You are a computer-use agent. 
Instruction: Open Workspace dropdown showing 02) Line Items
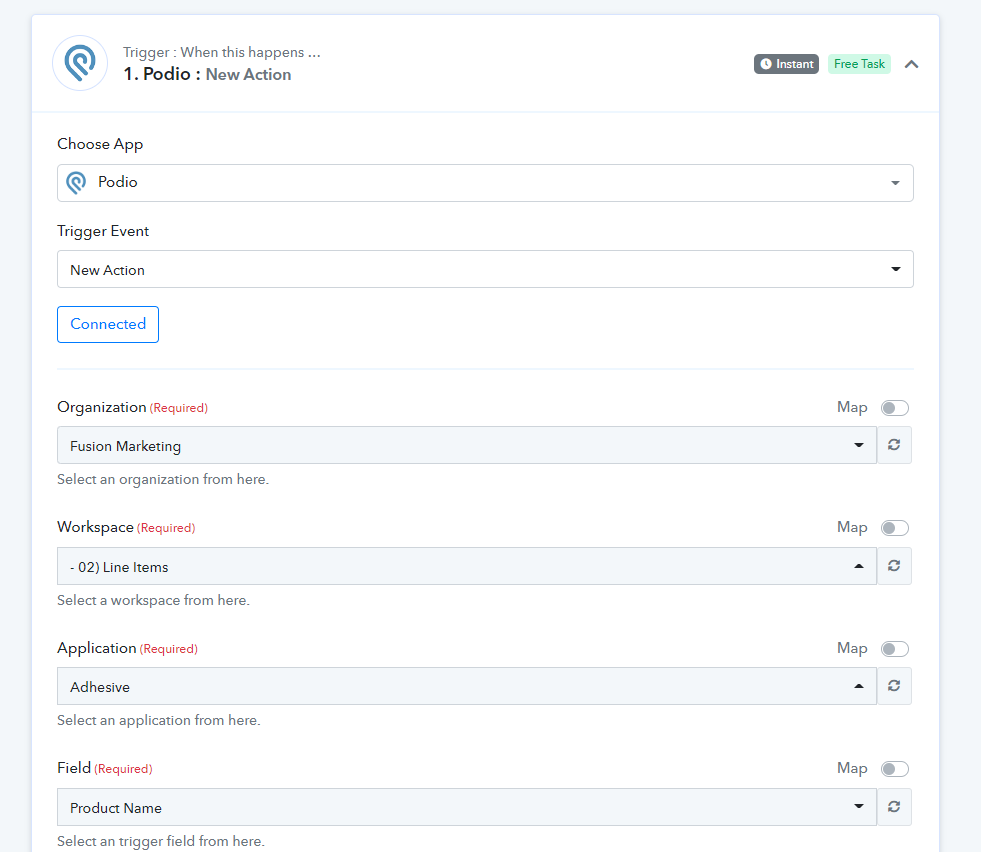pyautogui.click(x=467, y=566)
